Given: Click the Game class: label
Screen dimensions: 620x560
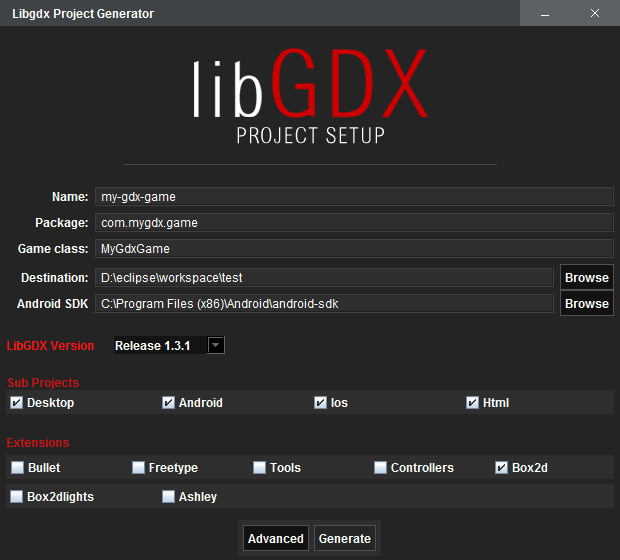Looking at the screenshot, I should click(x=53, y=249).
